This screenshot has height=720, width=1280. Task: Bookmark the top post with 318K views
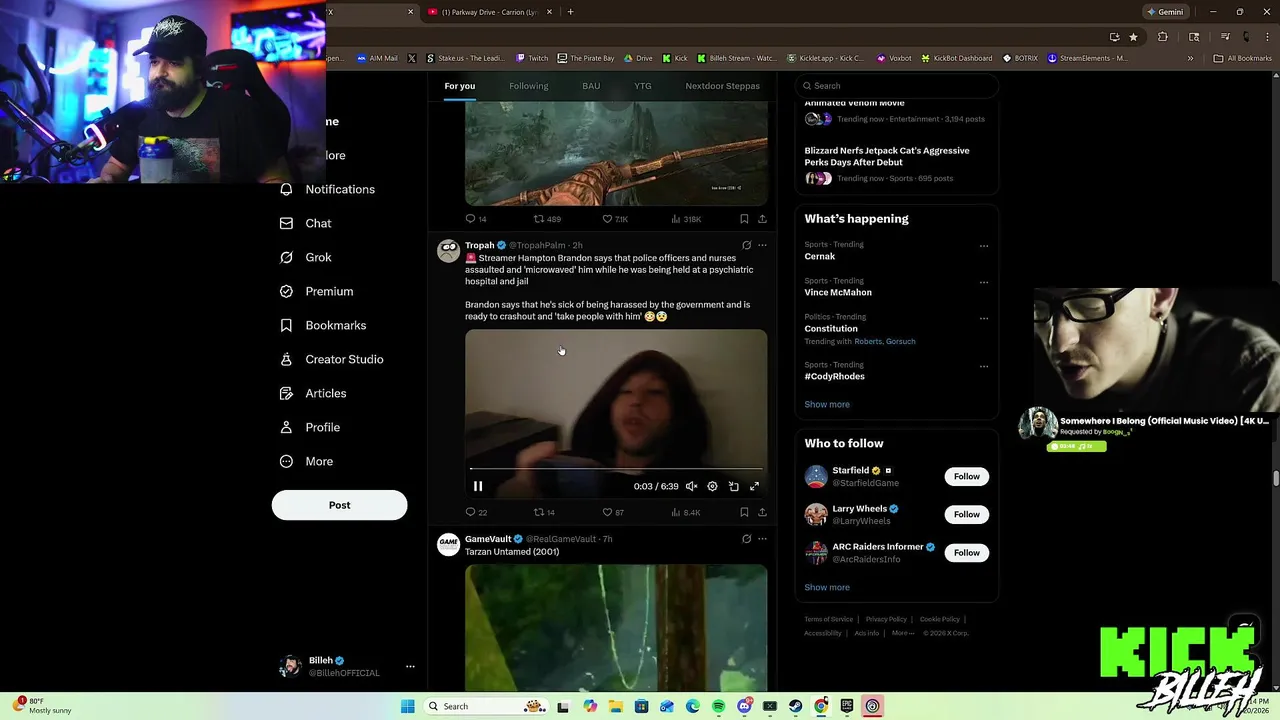point(744,219)
